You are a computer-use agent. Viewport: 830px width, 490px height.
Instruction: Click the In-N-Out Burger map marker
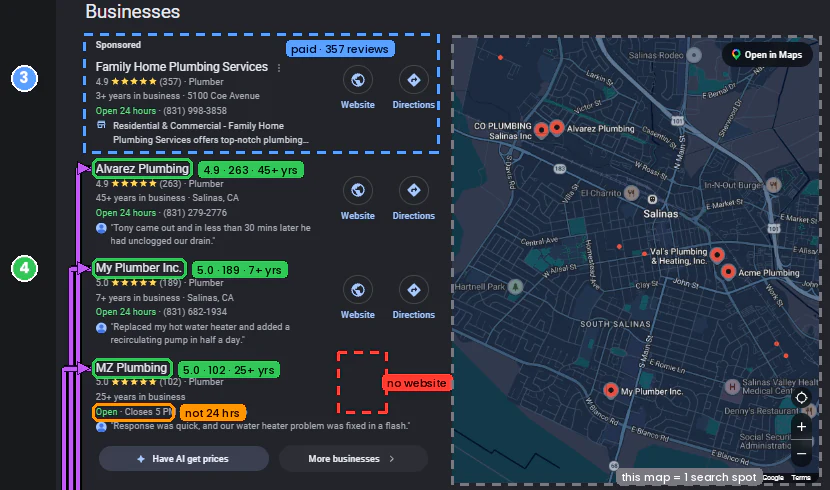click(773, 185)
